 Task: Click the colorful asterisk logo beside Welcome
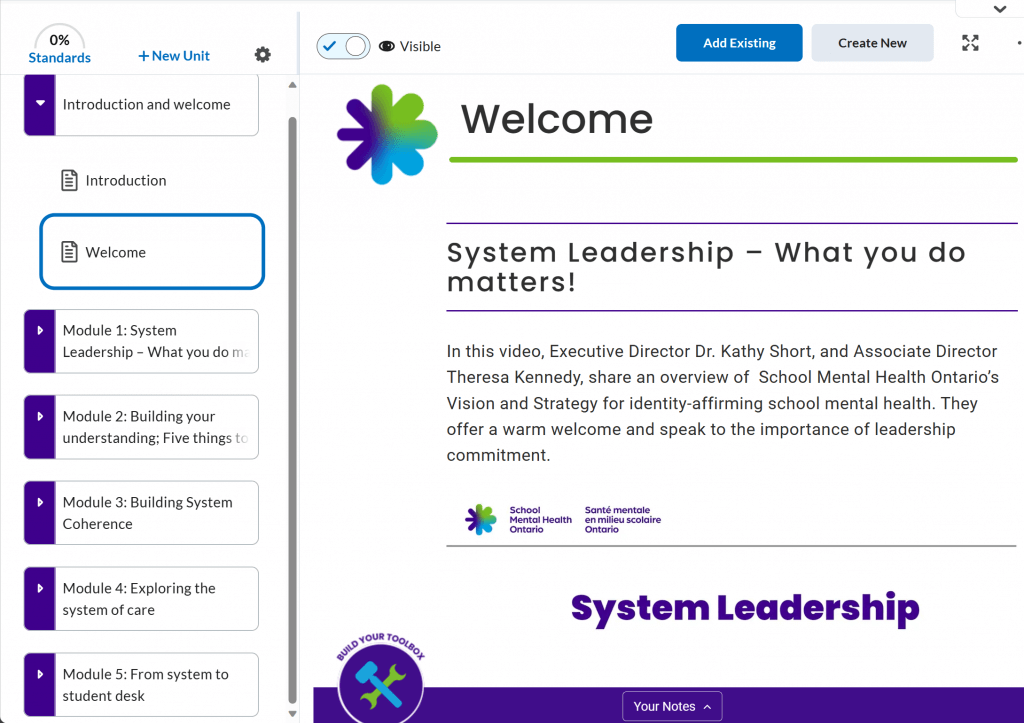388,133
